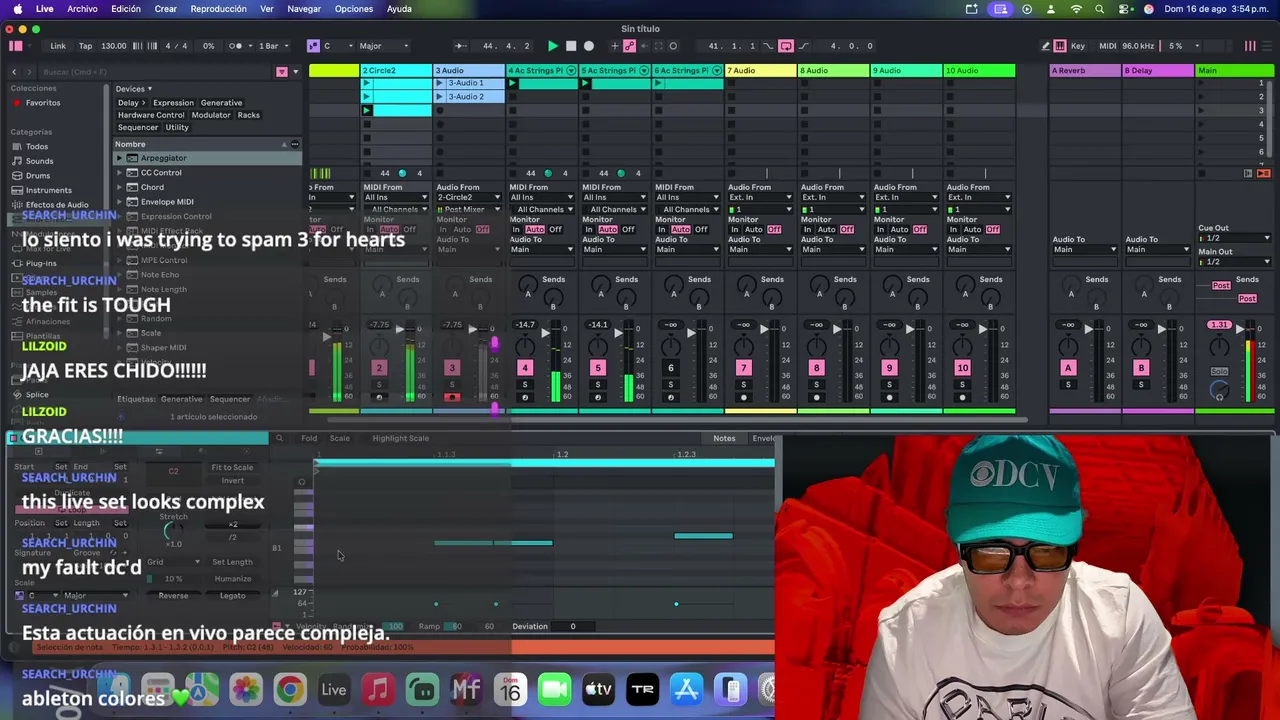Open Control Center from the menu bar
Image resolution: width=1280 pixels, height=720 pixels.
pyautogui.click(x=1124, y=9)
